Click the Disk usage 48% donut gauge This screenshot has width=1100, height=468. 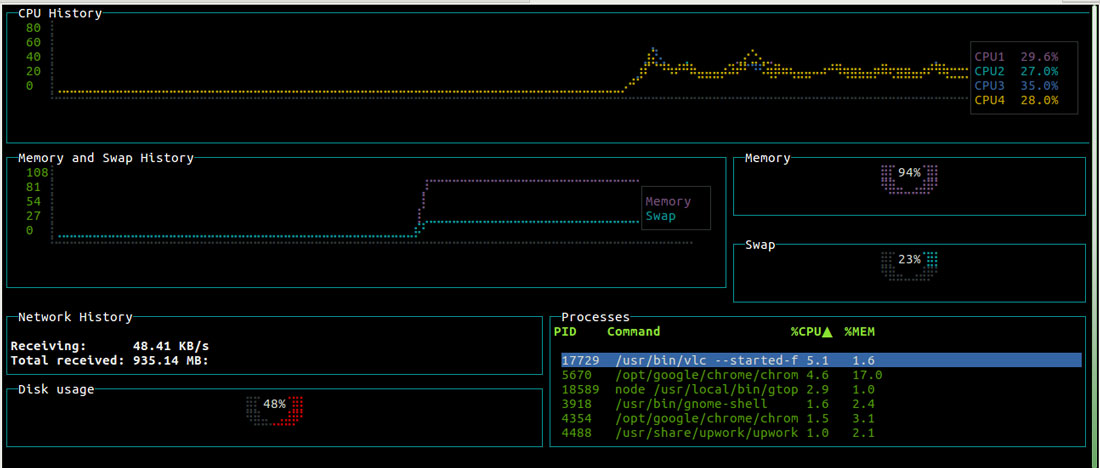pos(274,412)
